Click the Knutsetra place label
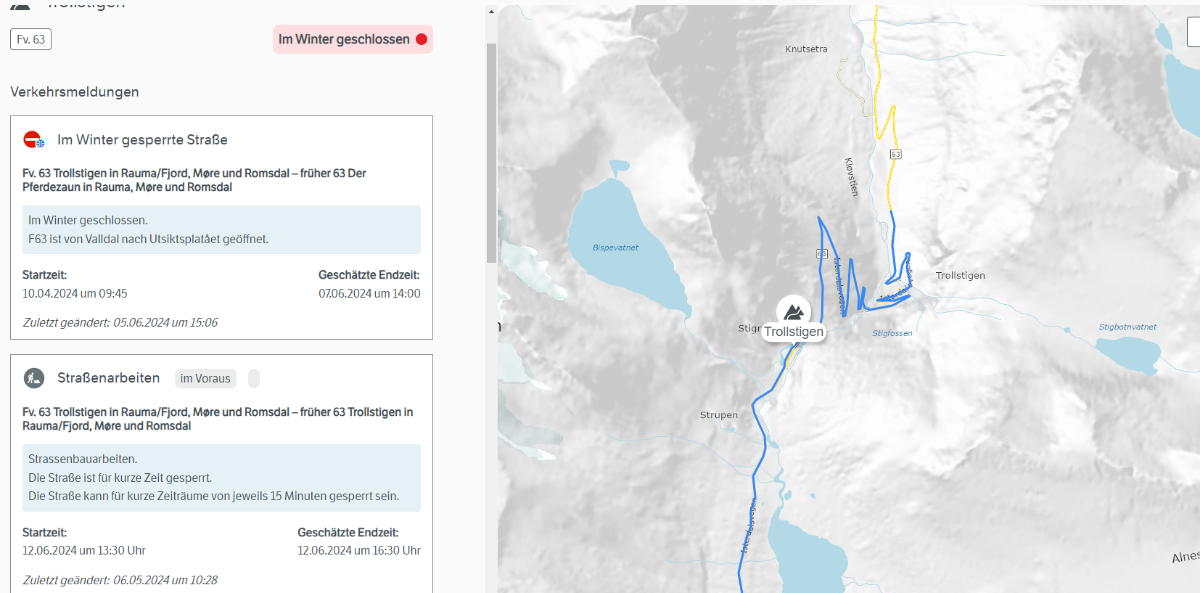 tap(806, 48)
